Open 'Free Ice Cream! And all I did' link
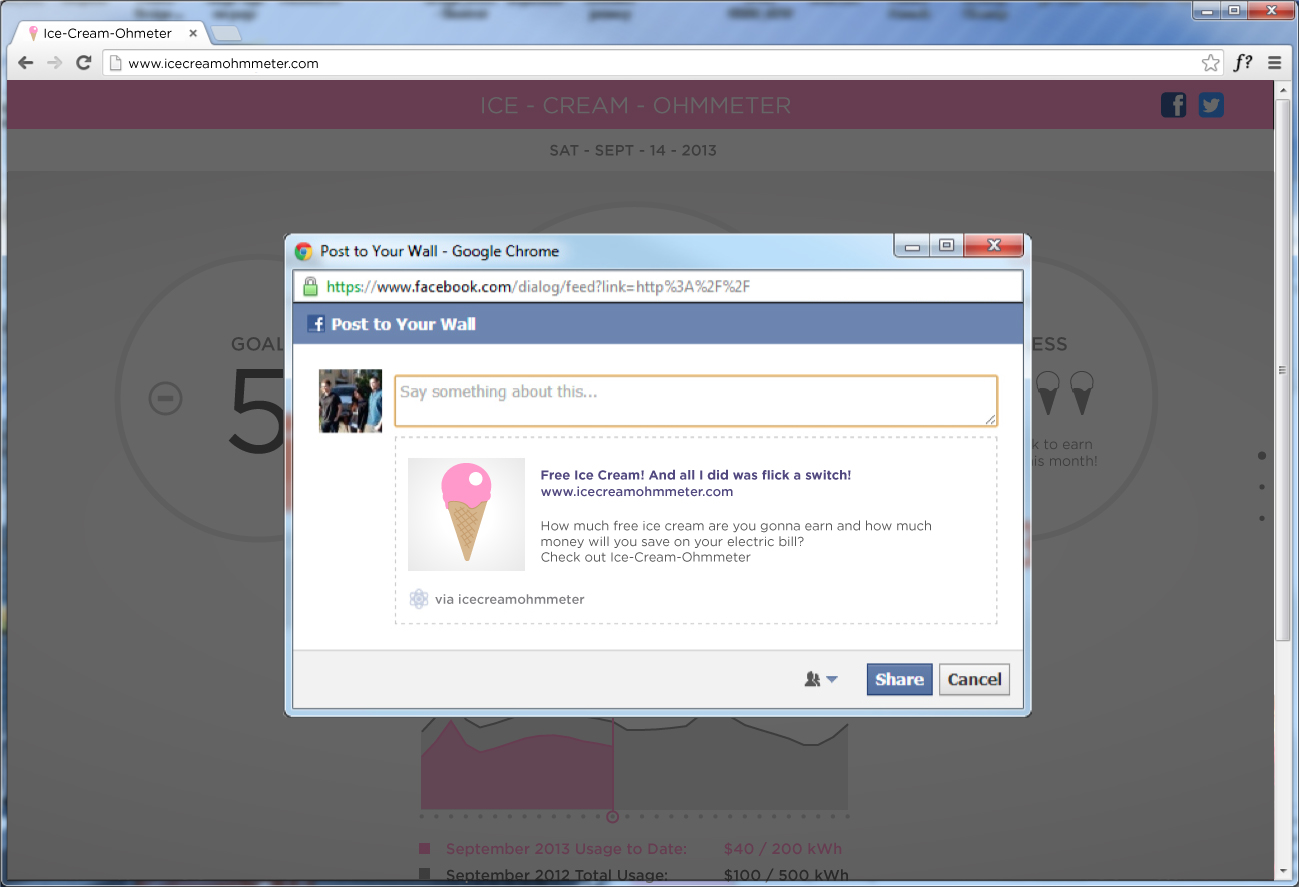Viewport: 1299px width, 887px height. pos(696,475)
